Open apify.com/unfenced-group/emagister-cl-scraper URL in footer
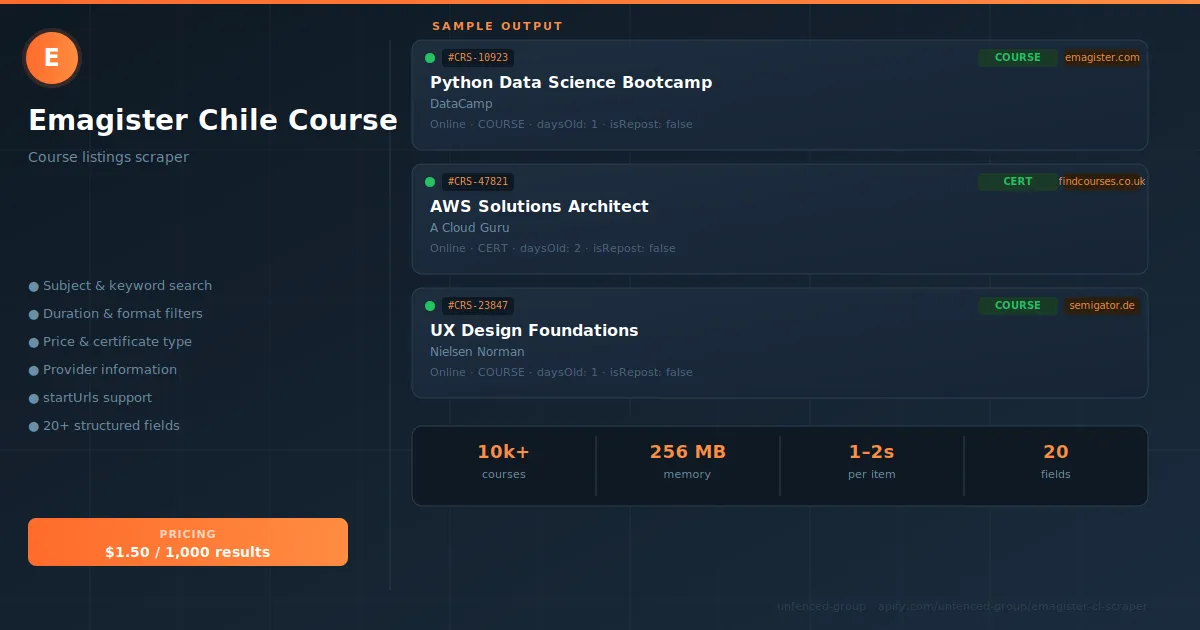The height and width of the screenshot is (630, 1200). click(x=1014, y=606)
